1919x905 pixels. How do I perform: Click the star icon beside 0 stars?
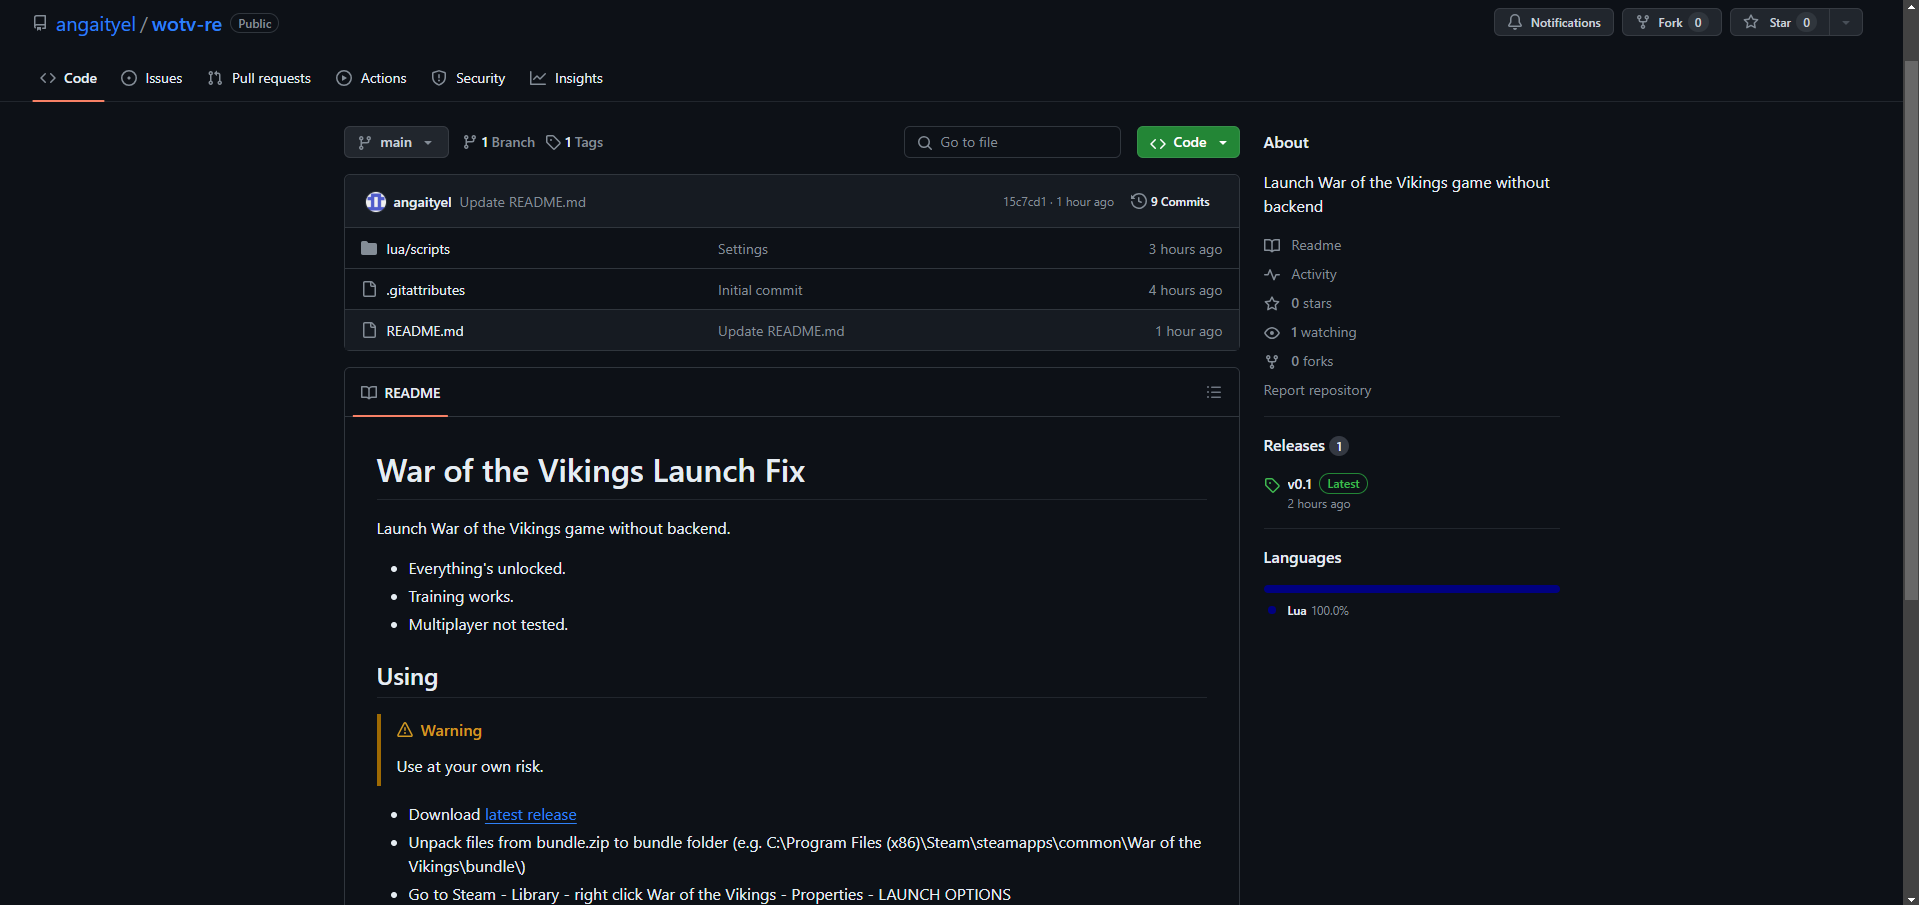tap(1272, 303)
